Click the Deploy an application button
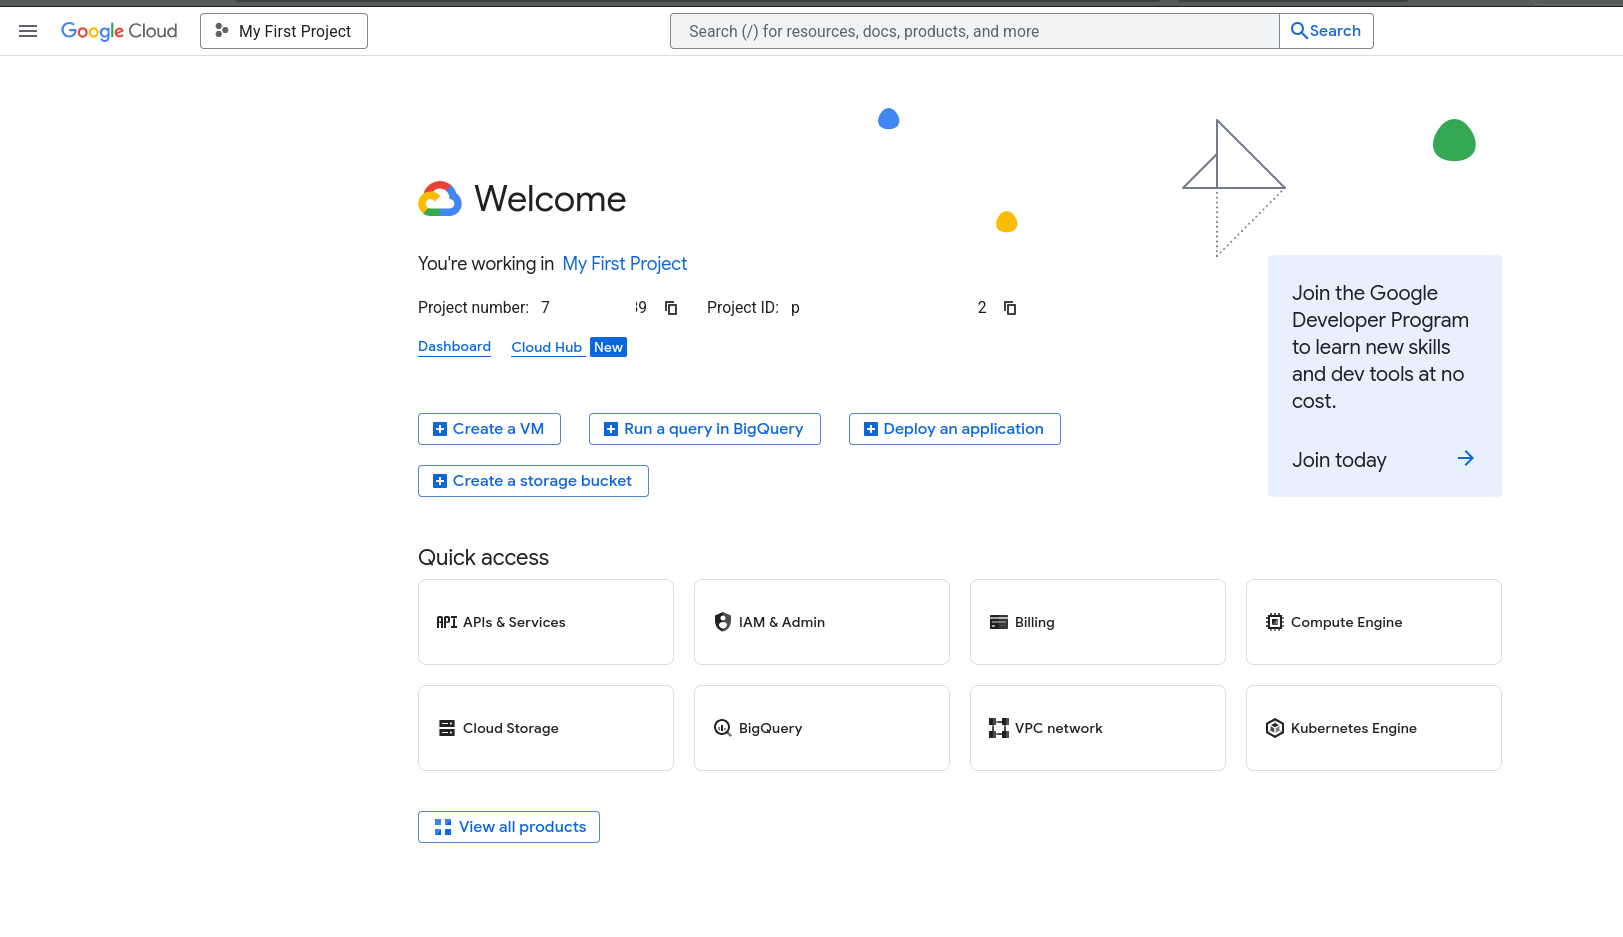 click(954, 429)
